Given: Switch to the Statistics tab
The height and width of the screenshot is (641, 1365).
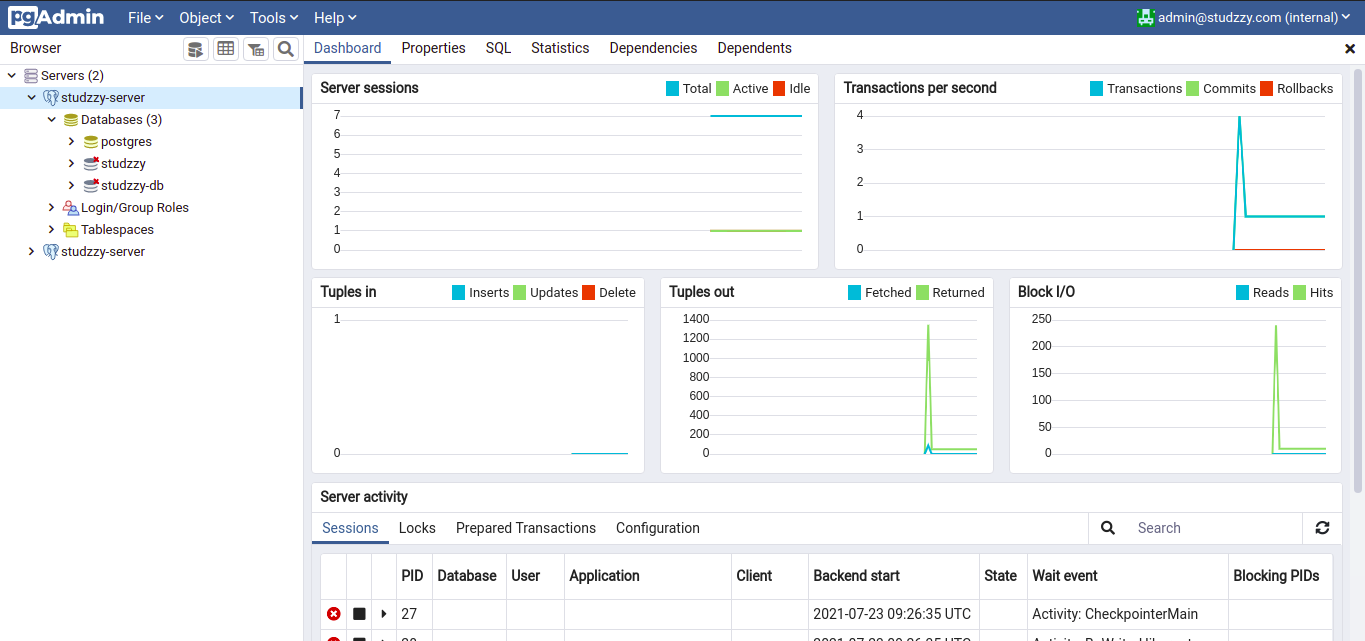Looking at the screenshot, I should (x=560, y=48).
